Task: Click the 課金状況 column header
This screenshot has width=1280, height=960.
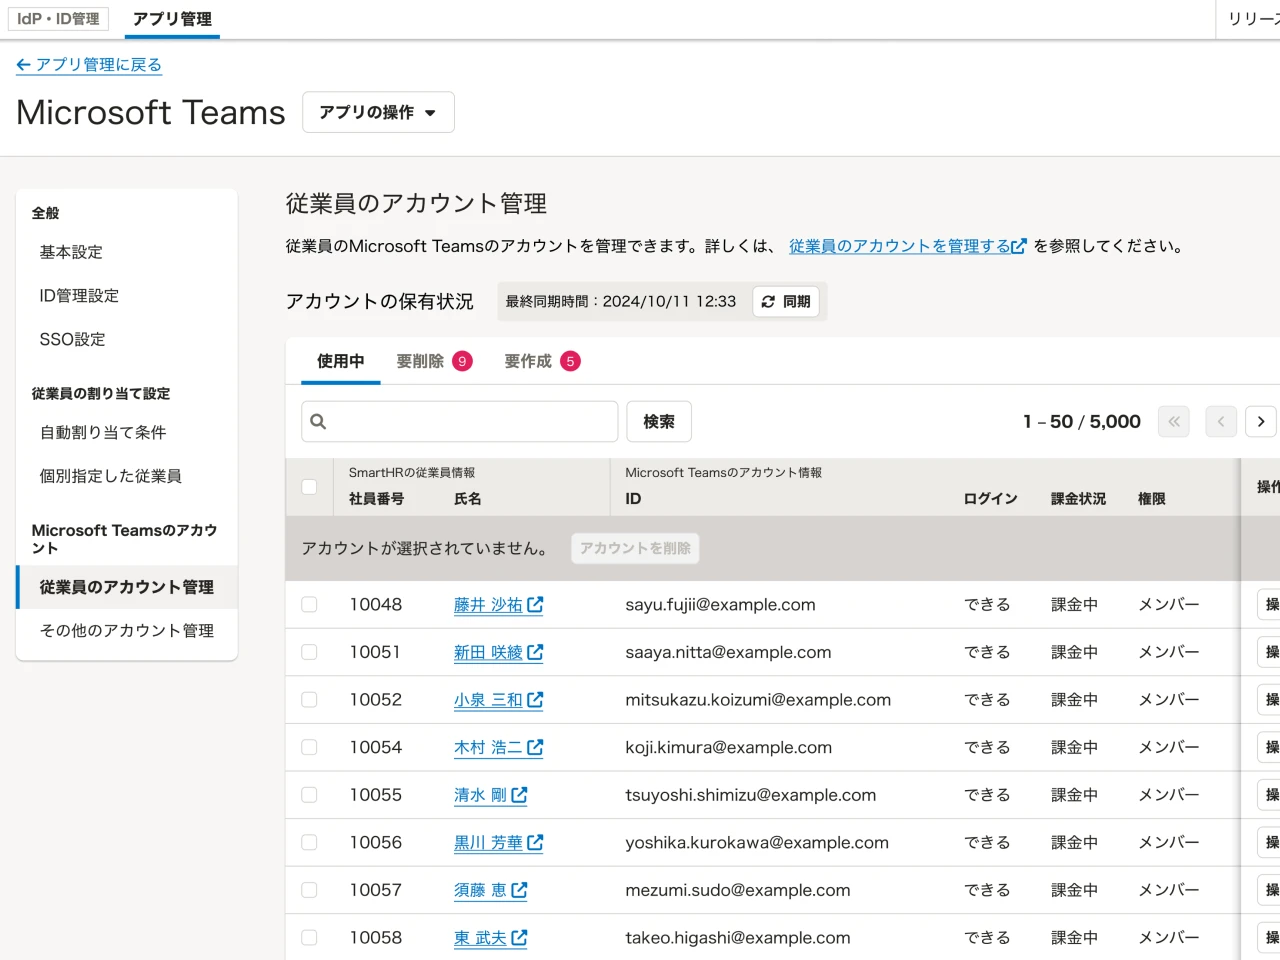Action: (1078, 499)
